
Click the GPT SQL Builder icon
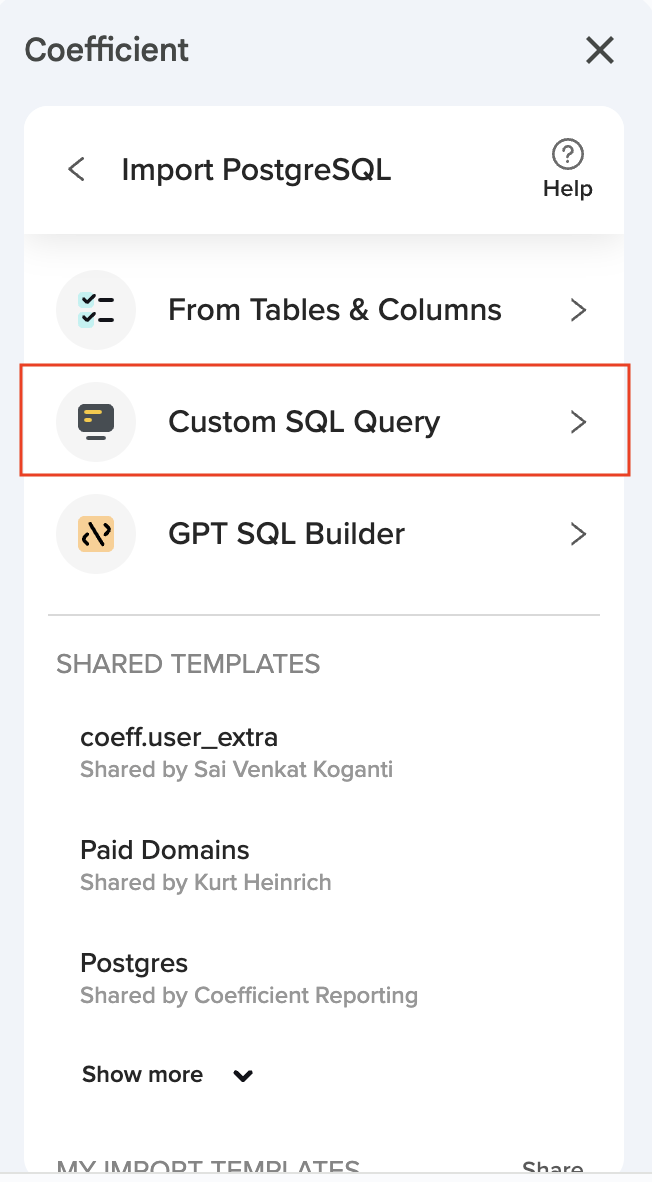tap(96, 534)
